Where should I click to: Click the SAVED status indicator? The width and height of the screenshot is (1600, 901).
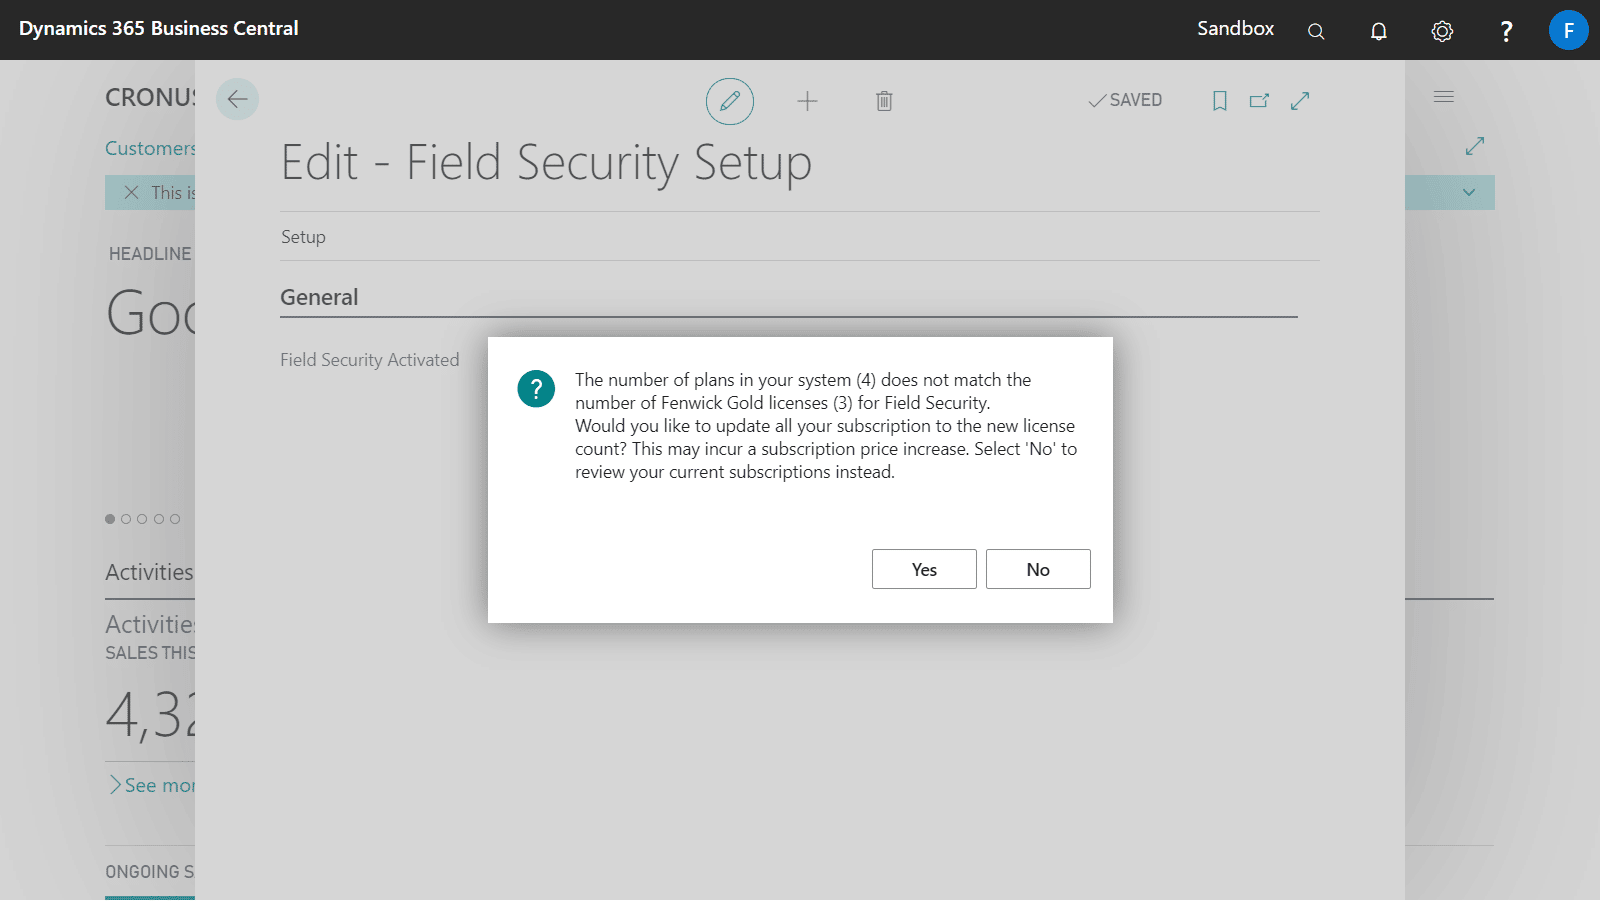[x=1125, y=100]
